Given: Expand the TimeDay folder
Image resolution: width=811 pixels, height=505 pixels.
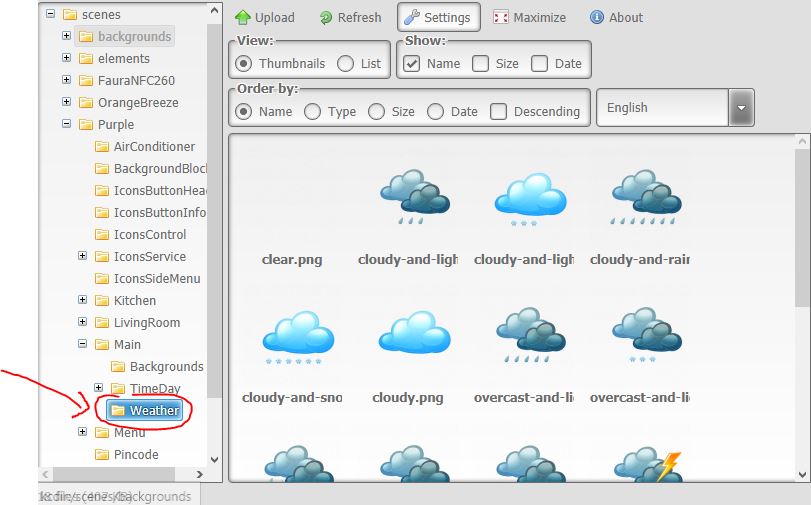Looking at the screenshot, I should pyautogui.click(x=99, y=388).
